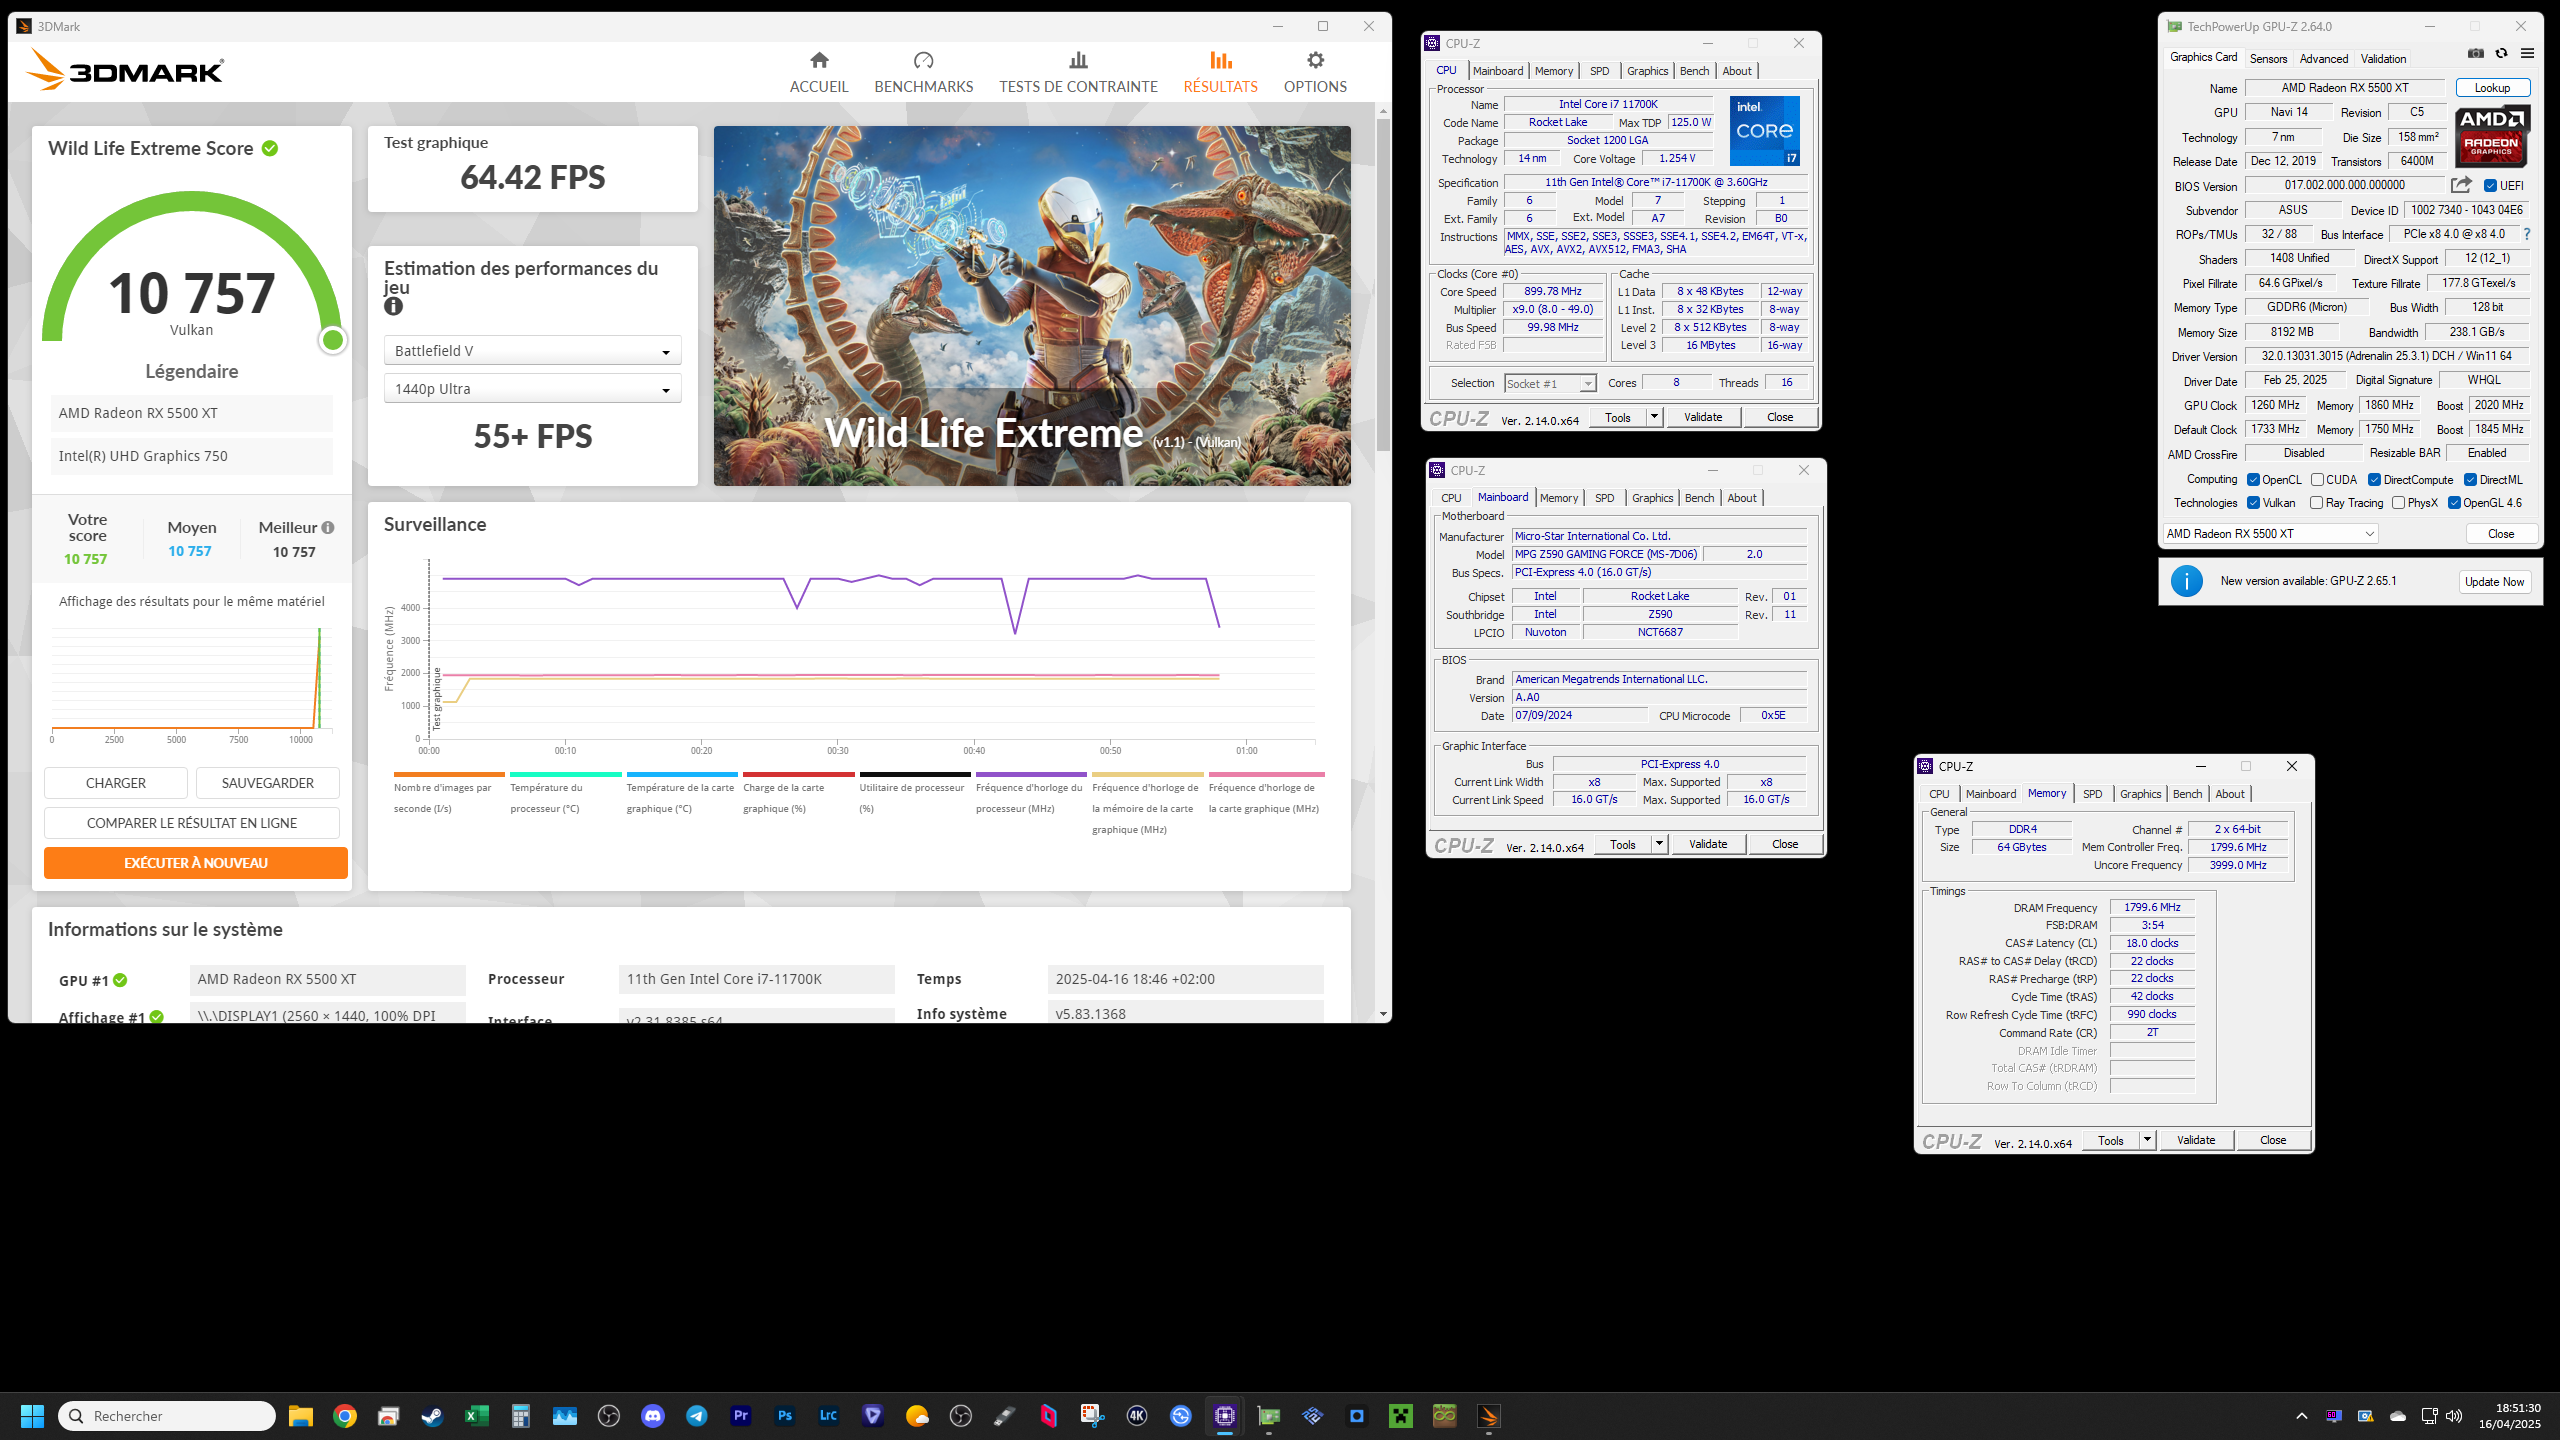Open the Bench tab in the Mainboard CPU-Z window

[1700, 498]
